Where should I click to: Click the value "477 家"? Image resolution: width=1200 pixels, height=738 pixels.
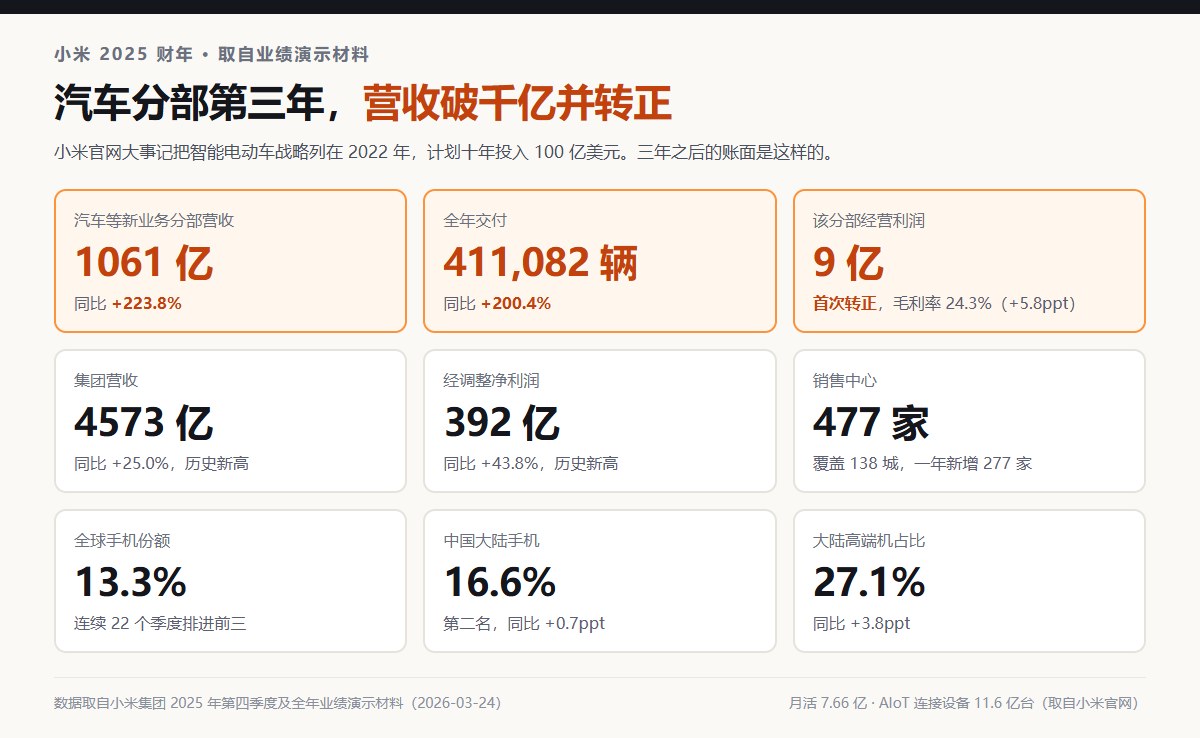pos(871,422)
